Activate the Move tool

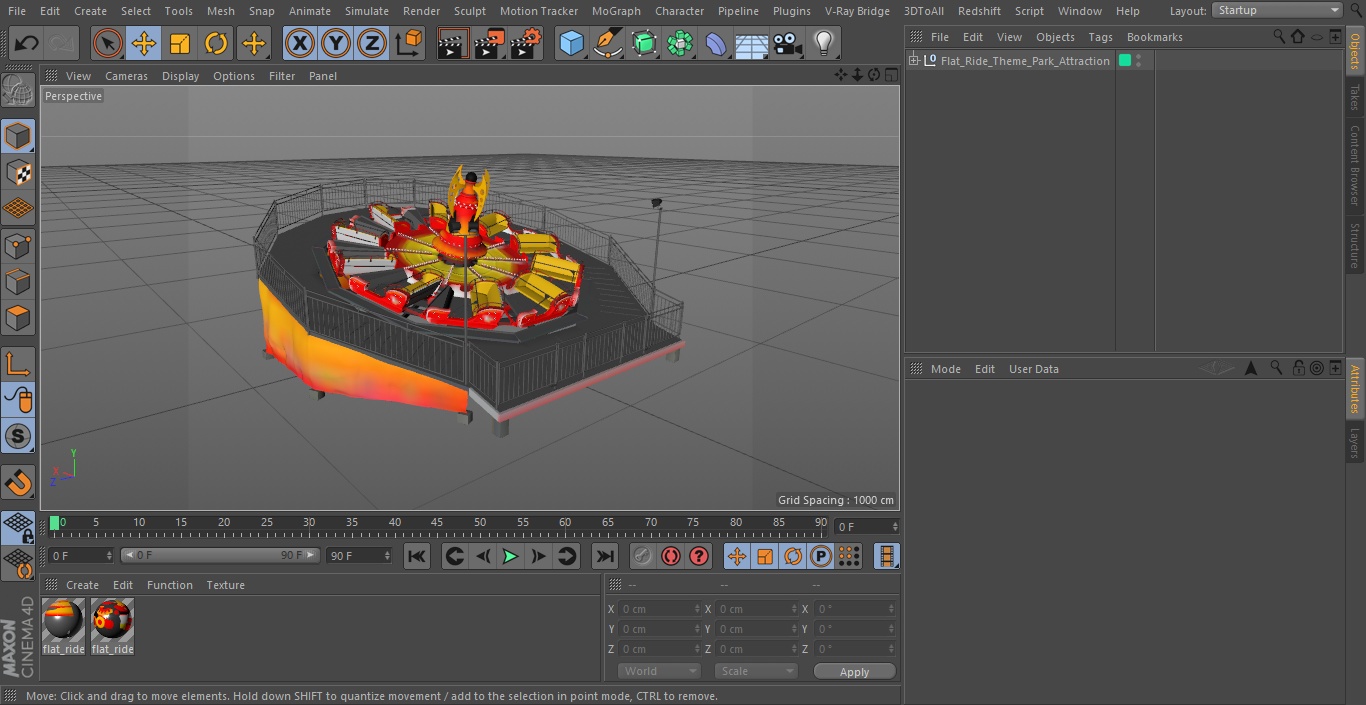pyautogui.click(x=144, y=44)
